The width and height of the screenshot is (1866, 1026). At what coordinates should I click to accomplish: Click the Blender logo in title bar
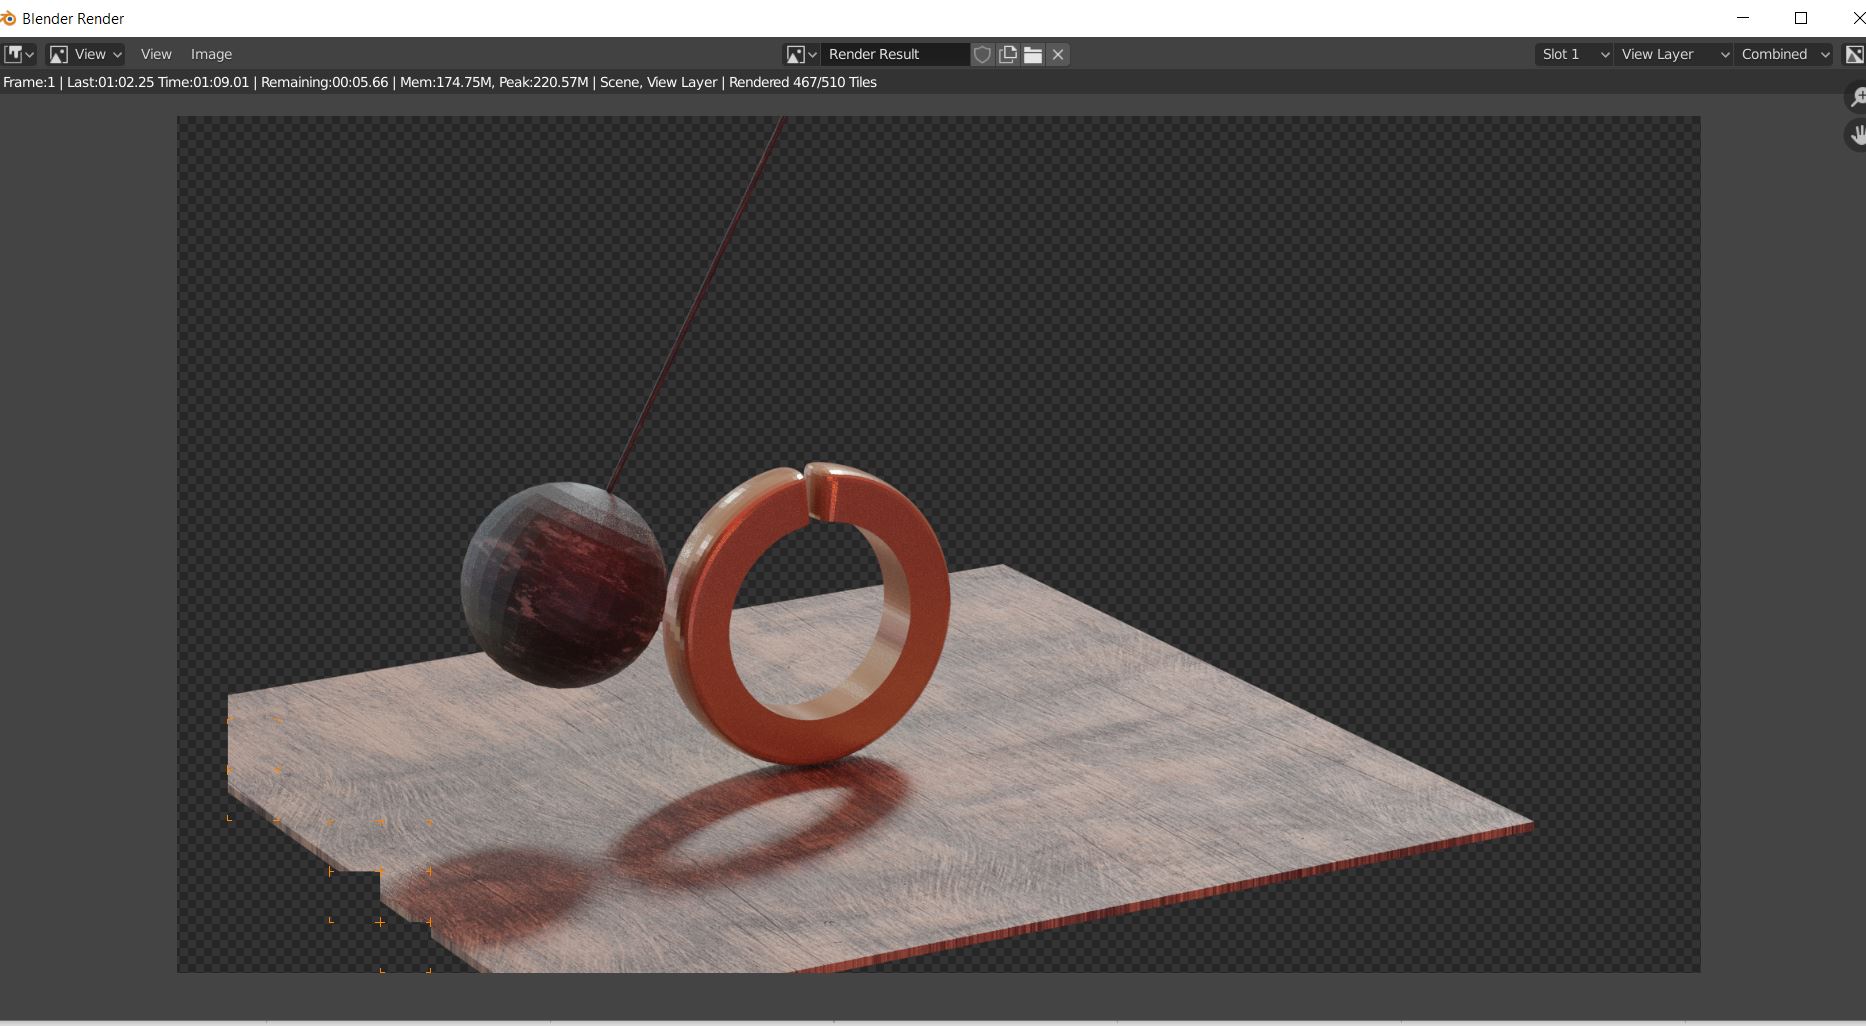(9, 18)
